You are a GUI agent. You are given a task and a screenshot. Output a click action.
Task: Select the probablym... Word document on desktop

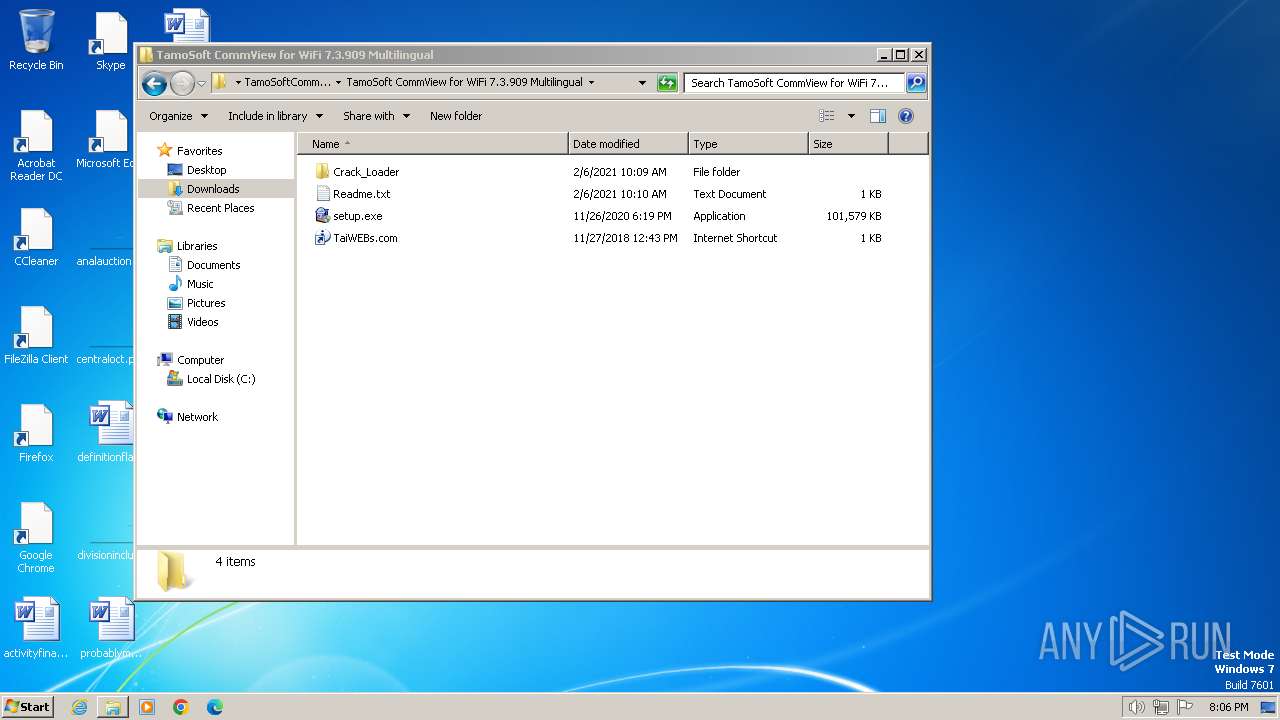[x=111, y=629]
